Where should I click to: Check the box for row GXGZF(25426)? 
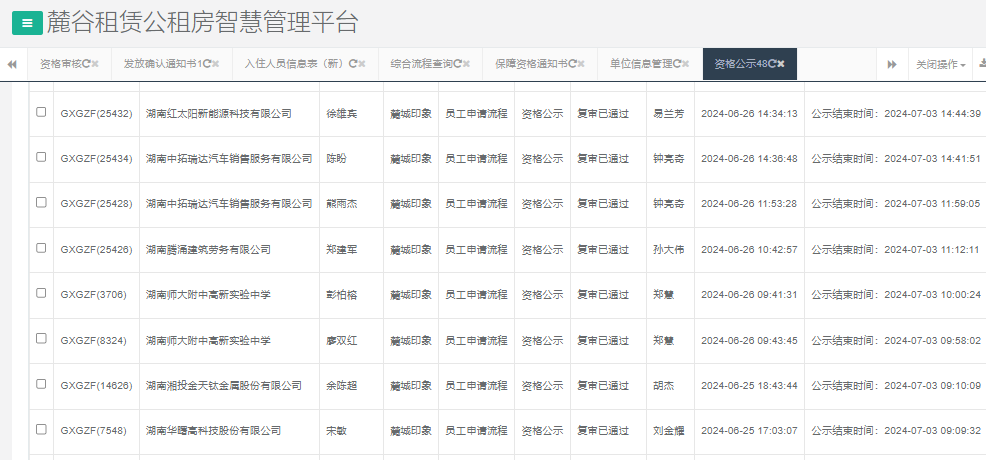pyautogui.click(x=41, y=248)
